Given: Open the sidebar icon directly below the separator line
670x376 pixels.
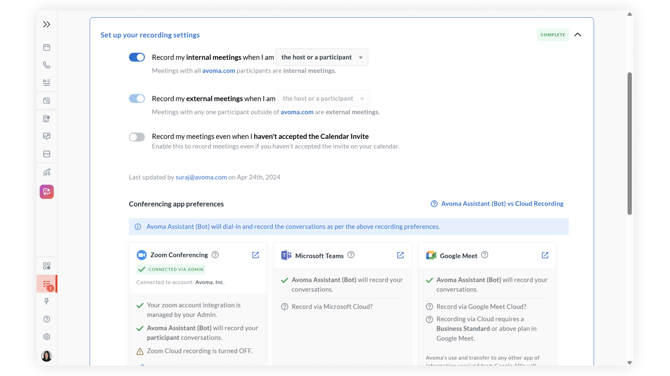Looking at the screenshot, I should coord(47,101).
